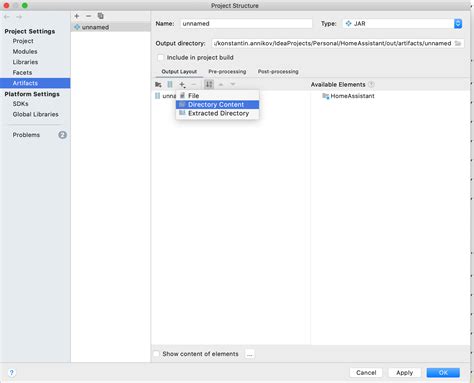This screenshot has width=474, height=383.
Task: Remove the selected artifact with minus icon
Action: pos(88,16)
